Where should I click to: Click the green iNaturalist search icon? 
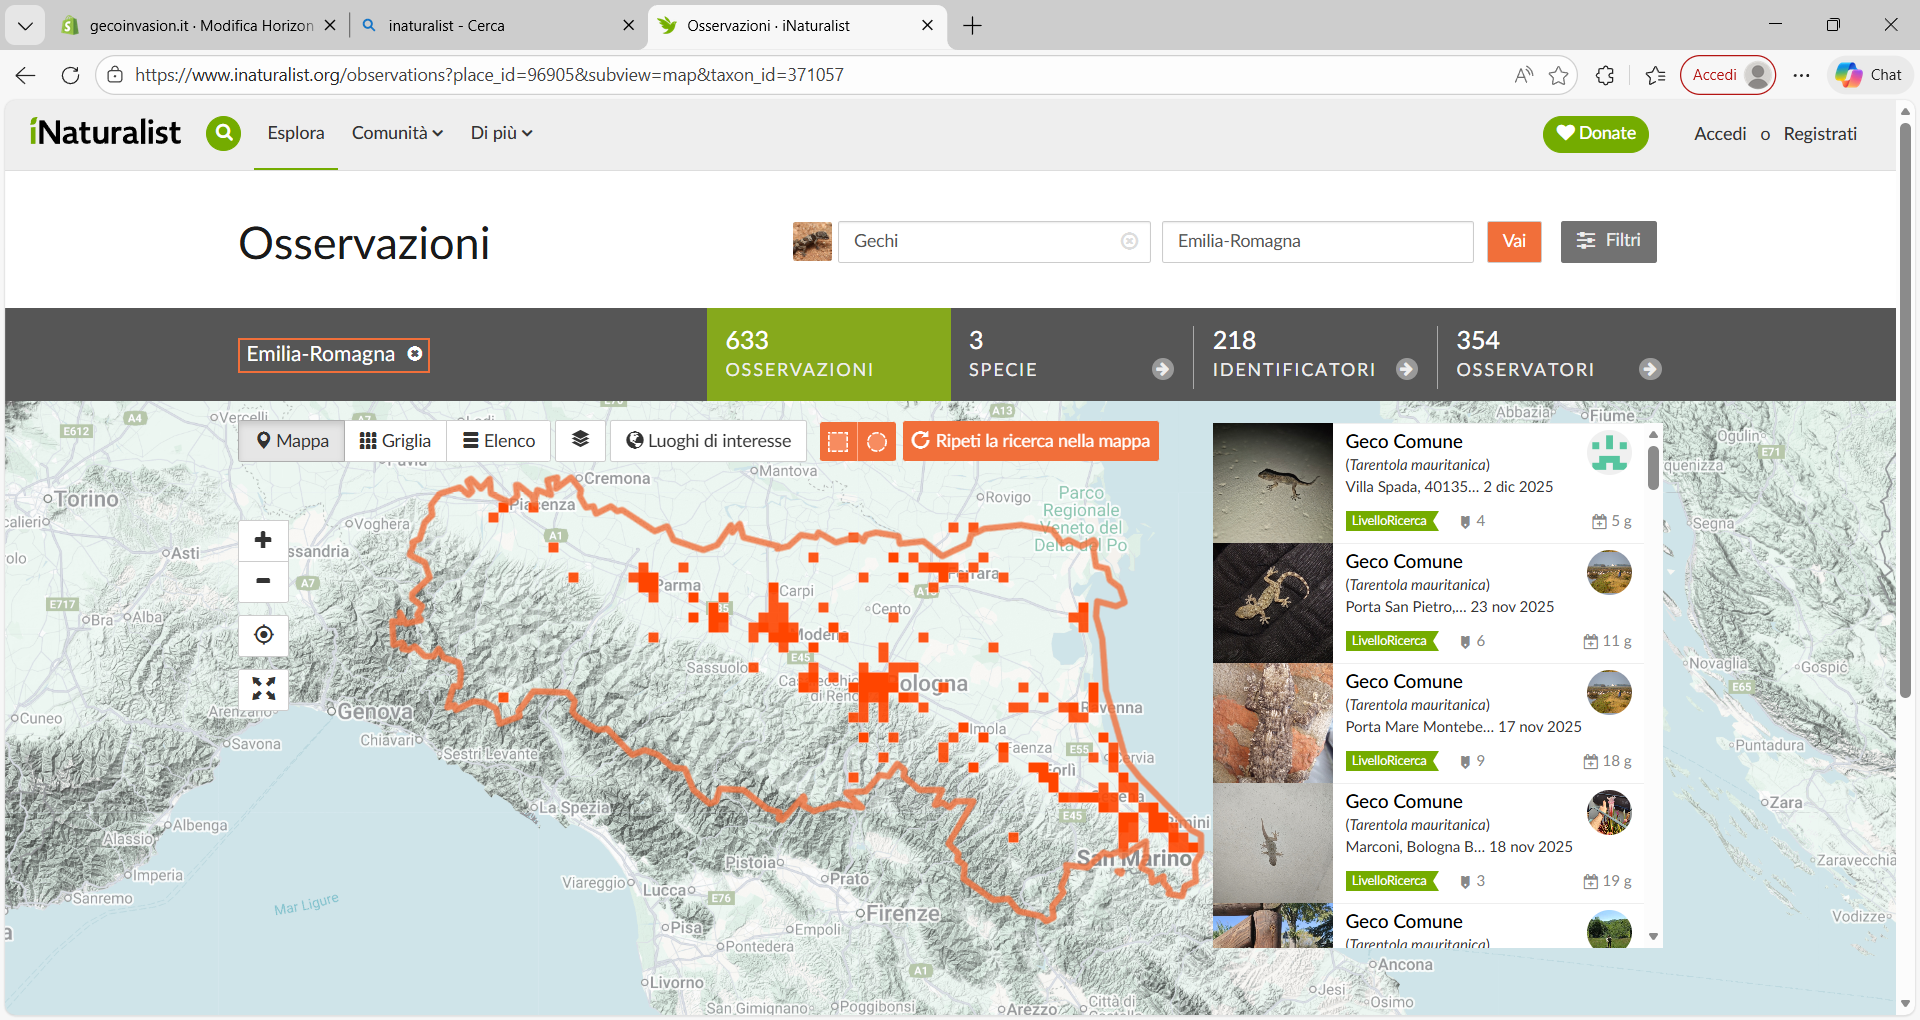[x=223, y=133]
